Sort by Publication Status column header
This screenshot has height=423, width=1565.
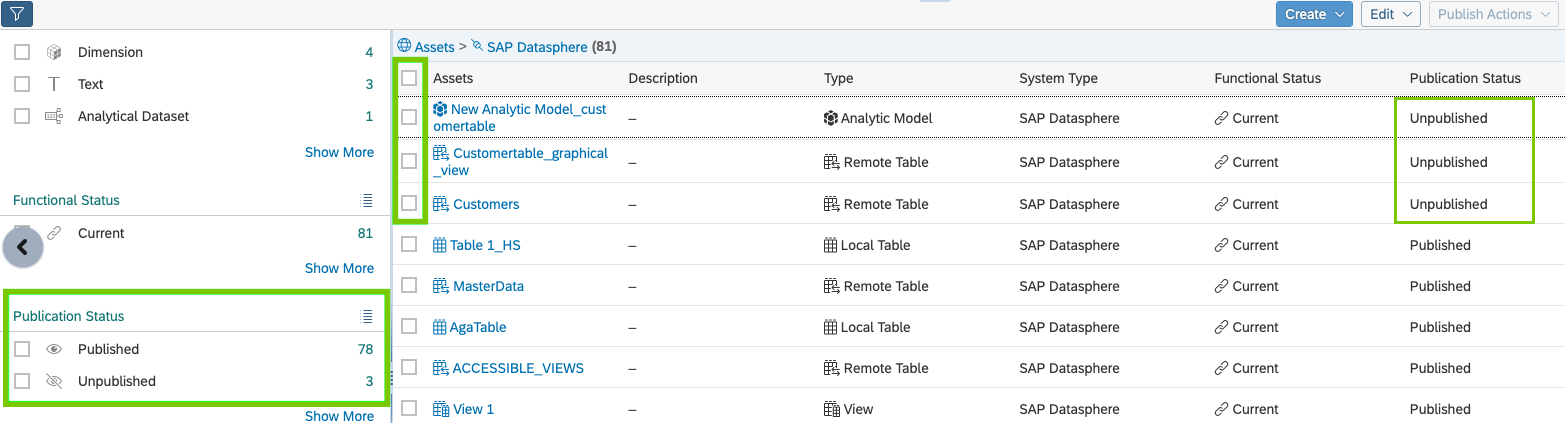pos(1464,78)
